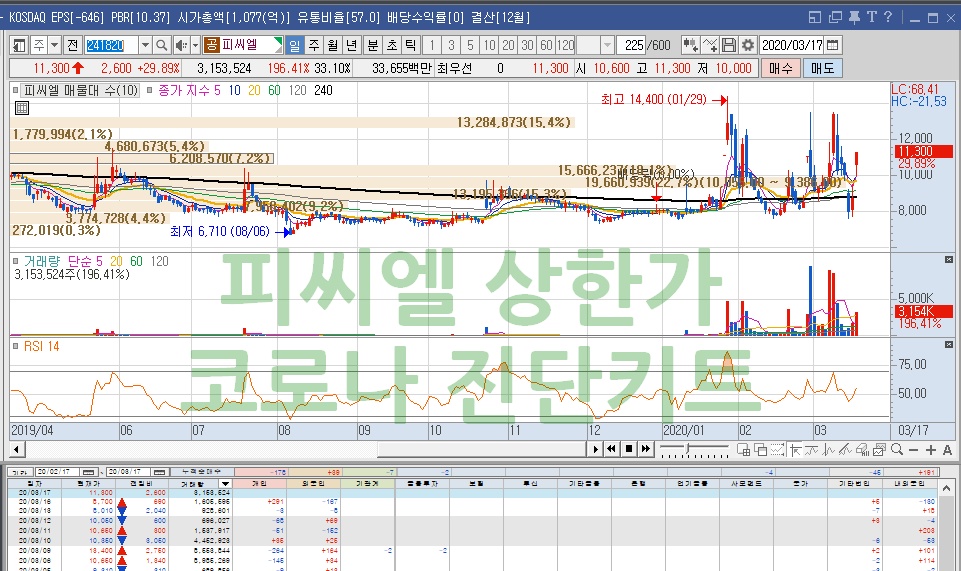The width and height of the screenshot is (961, 571).
Task: Click the 전 button in toolbar
Action: [x=72, y=45]
